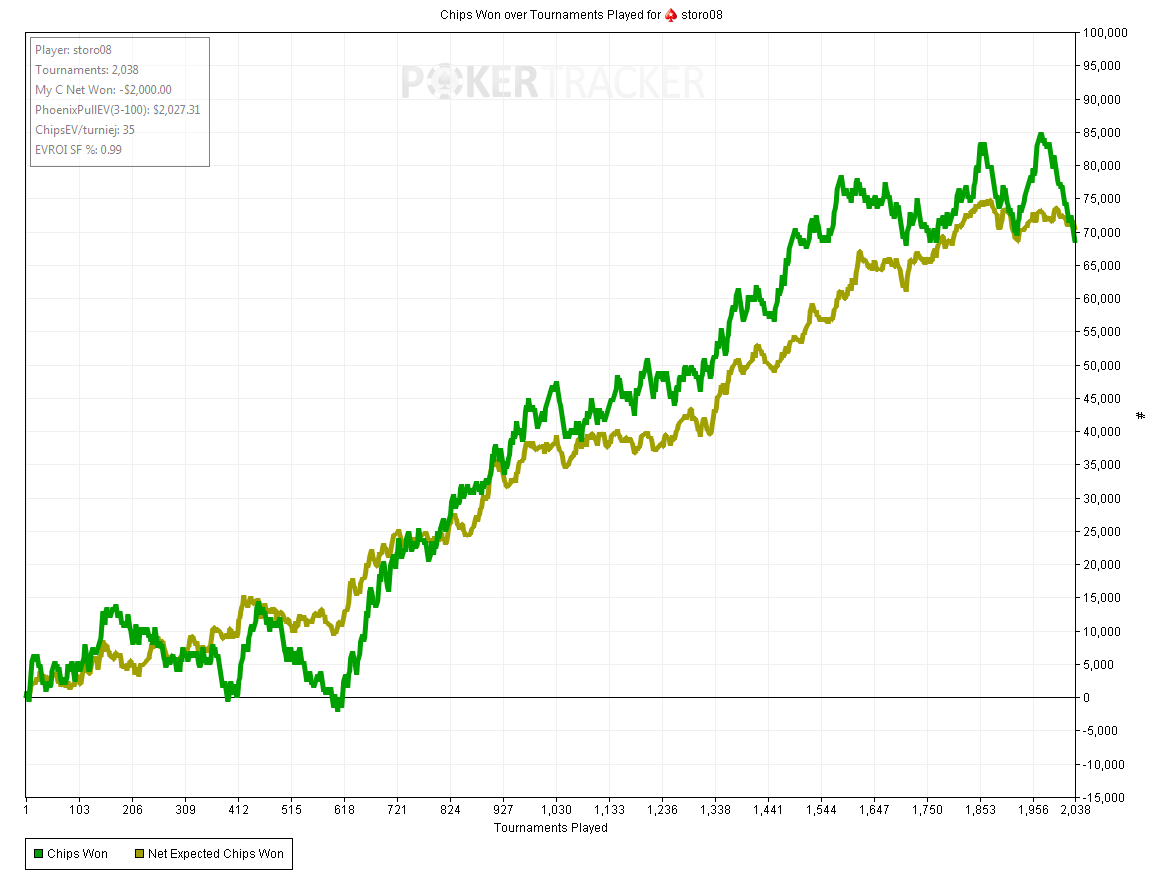The image size is (1162, 879).
Task: Click the 1,030 x-axis tick label
Action: point(556,811)
